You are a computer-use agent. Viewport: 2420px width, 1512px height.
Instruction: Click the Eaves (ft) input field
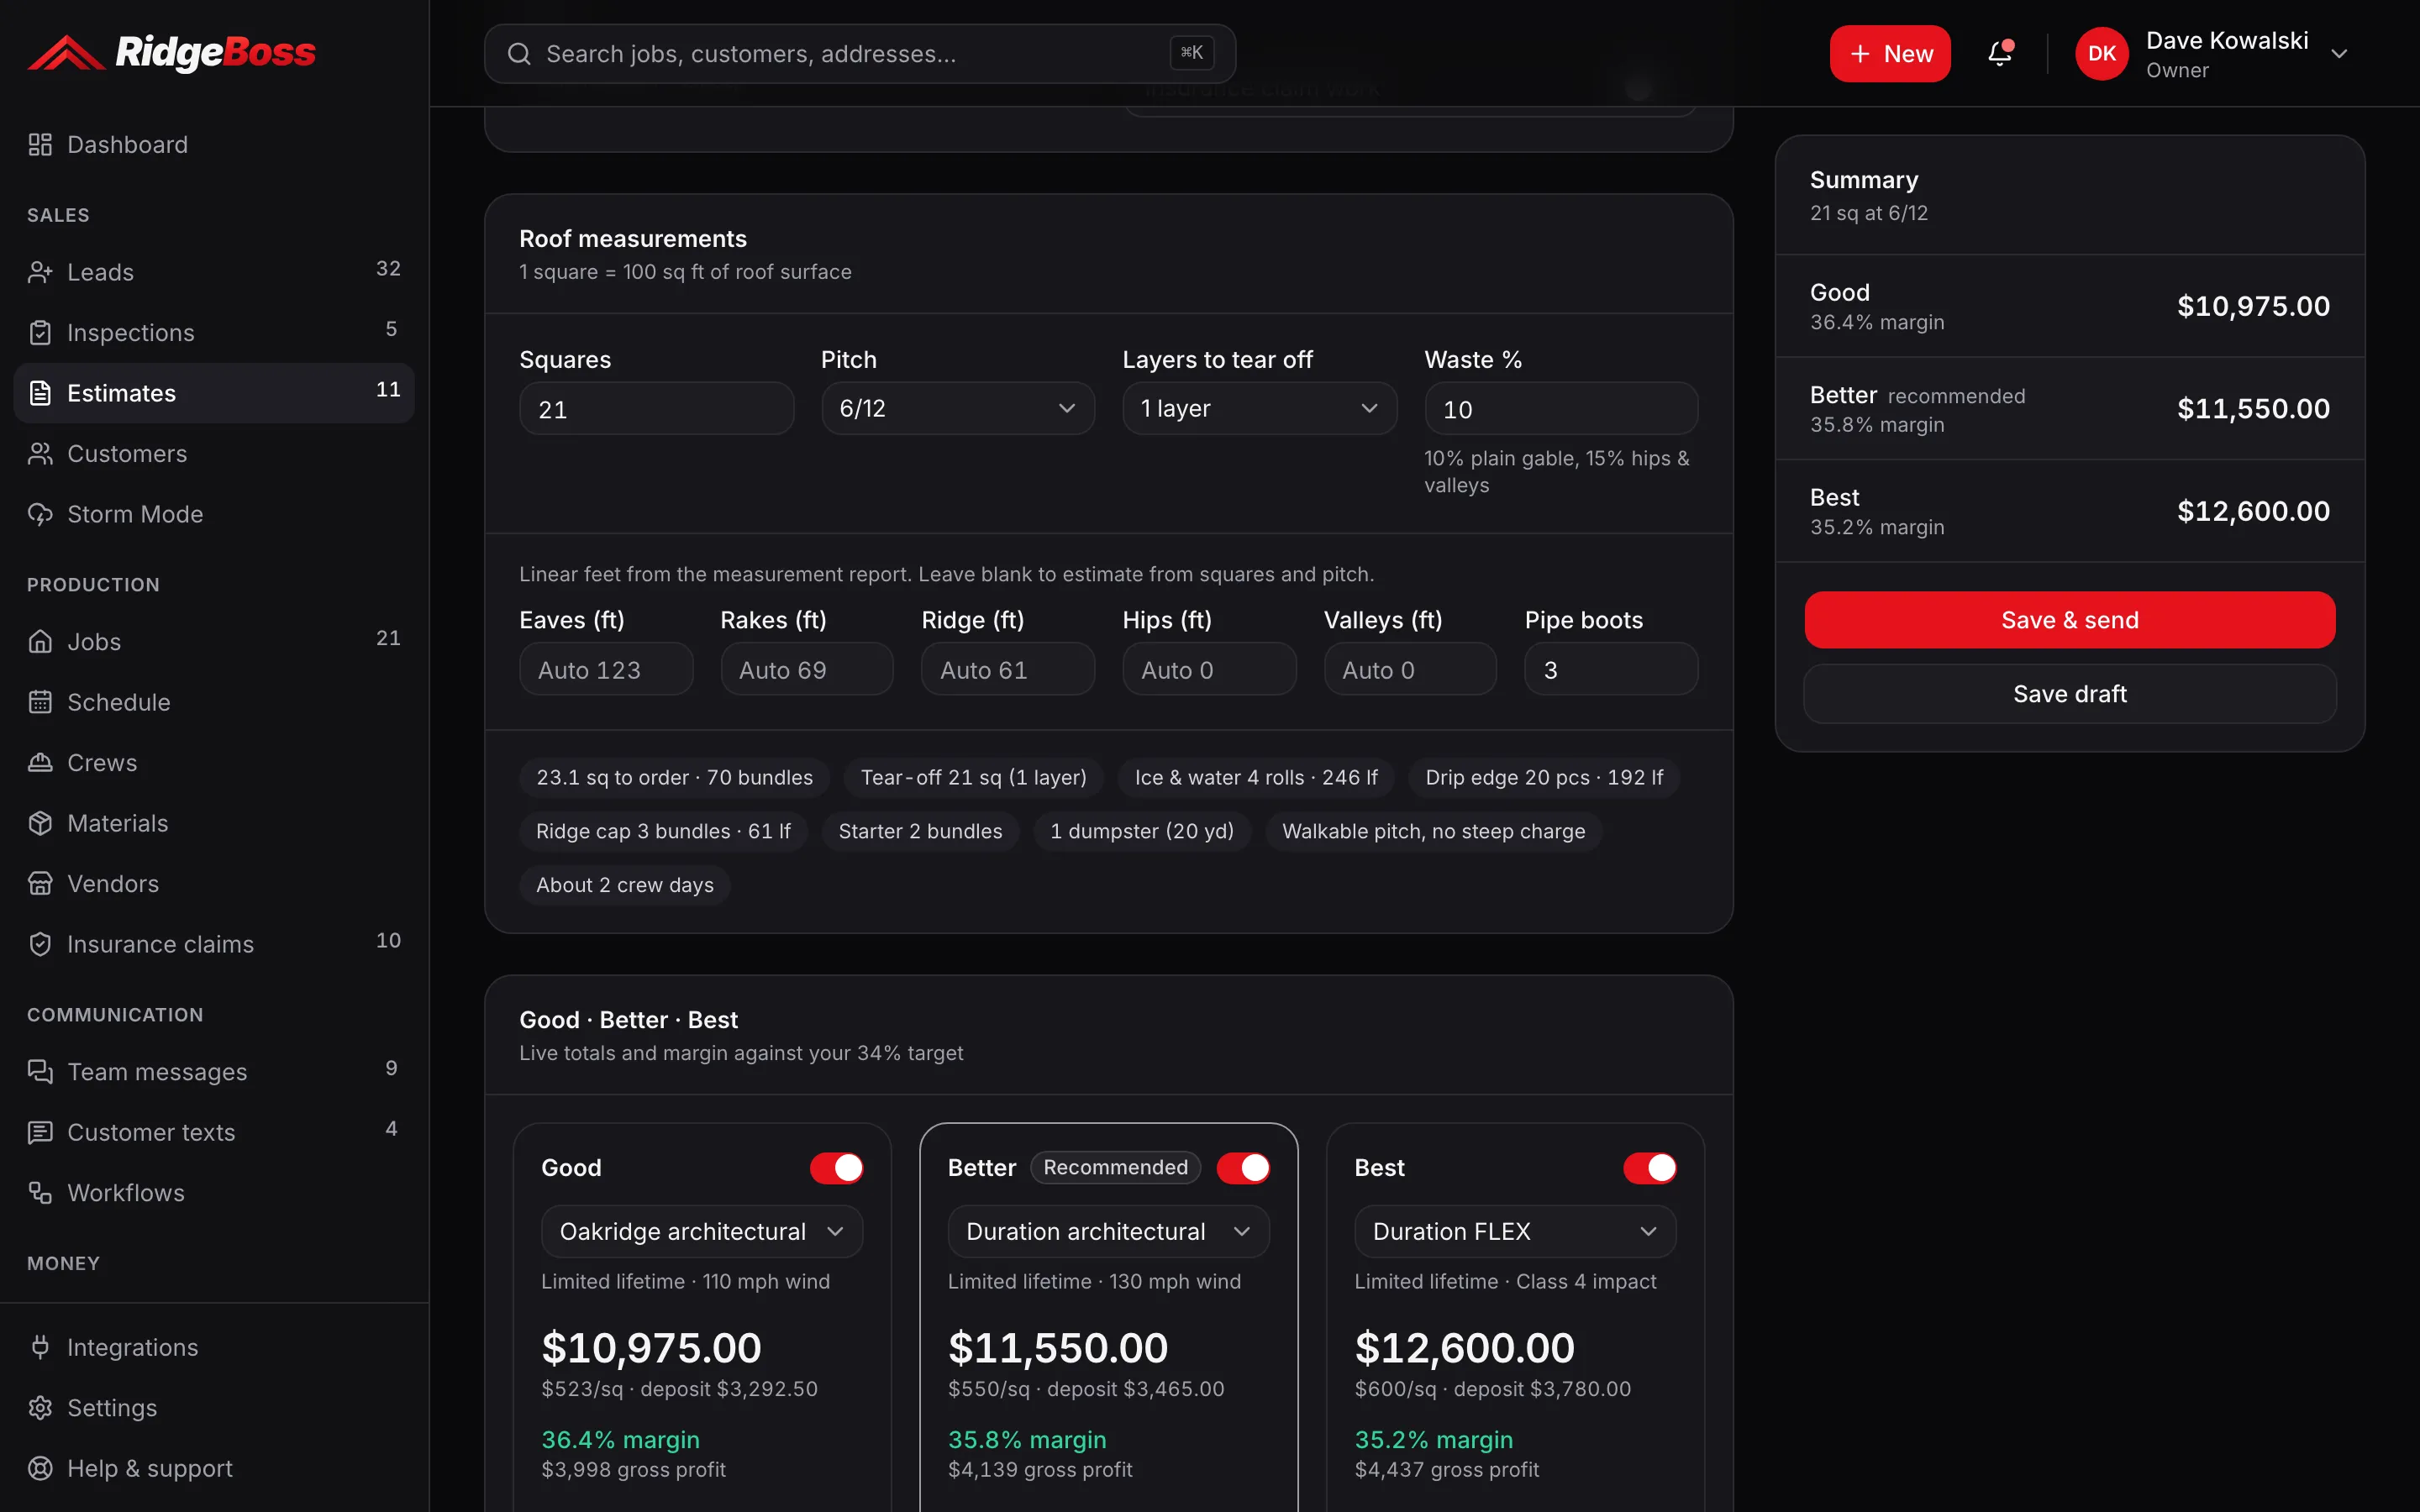(606, 669)
